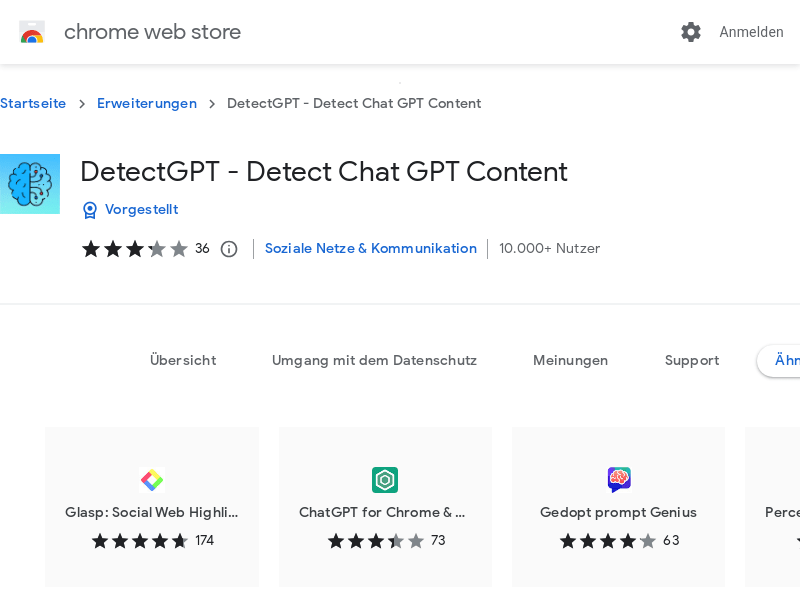Image resolution: width=800 pixels, height=600 pixels.
Task: Switch to the Meinungen tab
Action: (x=570, y=361)
